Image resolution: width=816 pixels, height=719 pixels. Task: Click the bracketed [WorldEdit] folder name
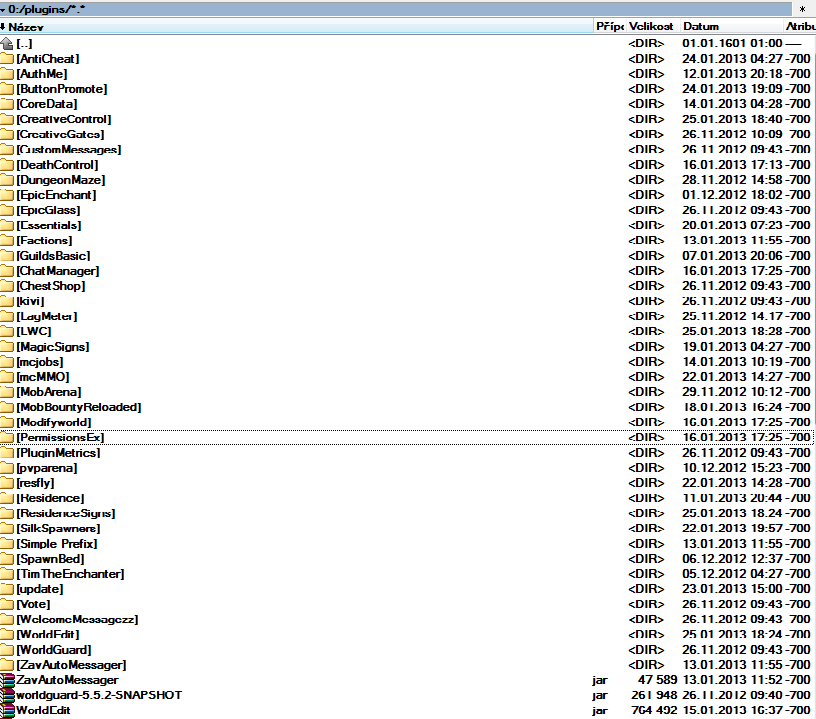tap(48, 635)
